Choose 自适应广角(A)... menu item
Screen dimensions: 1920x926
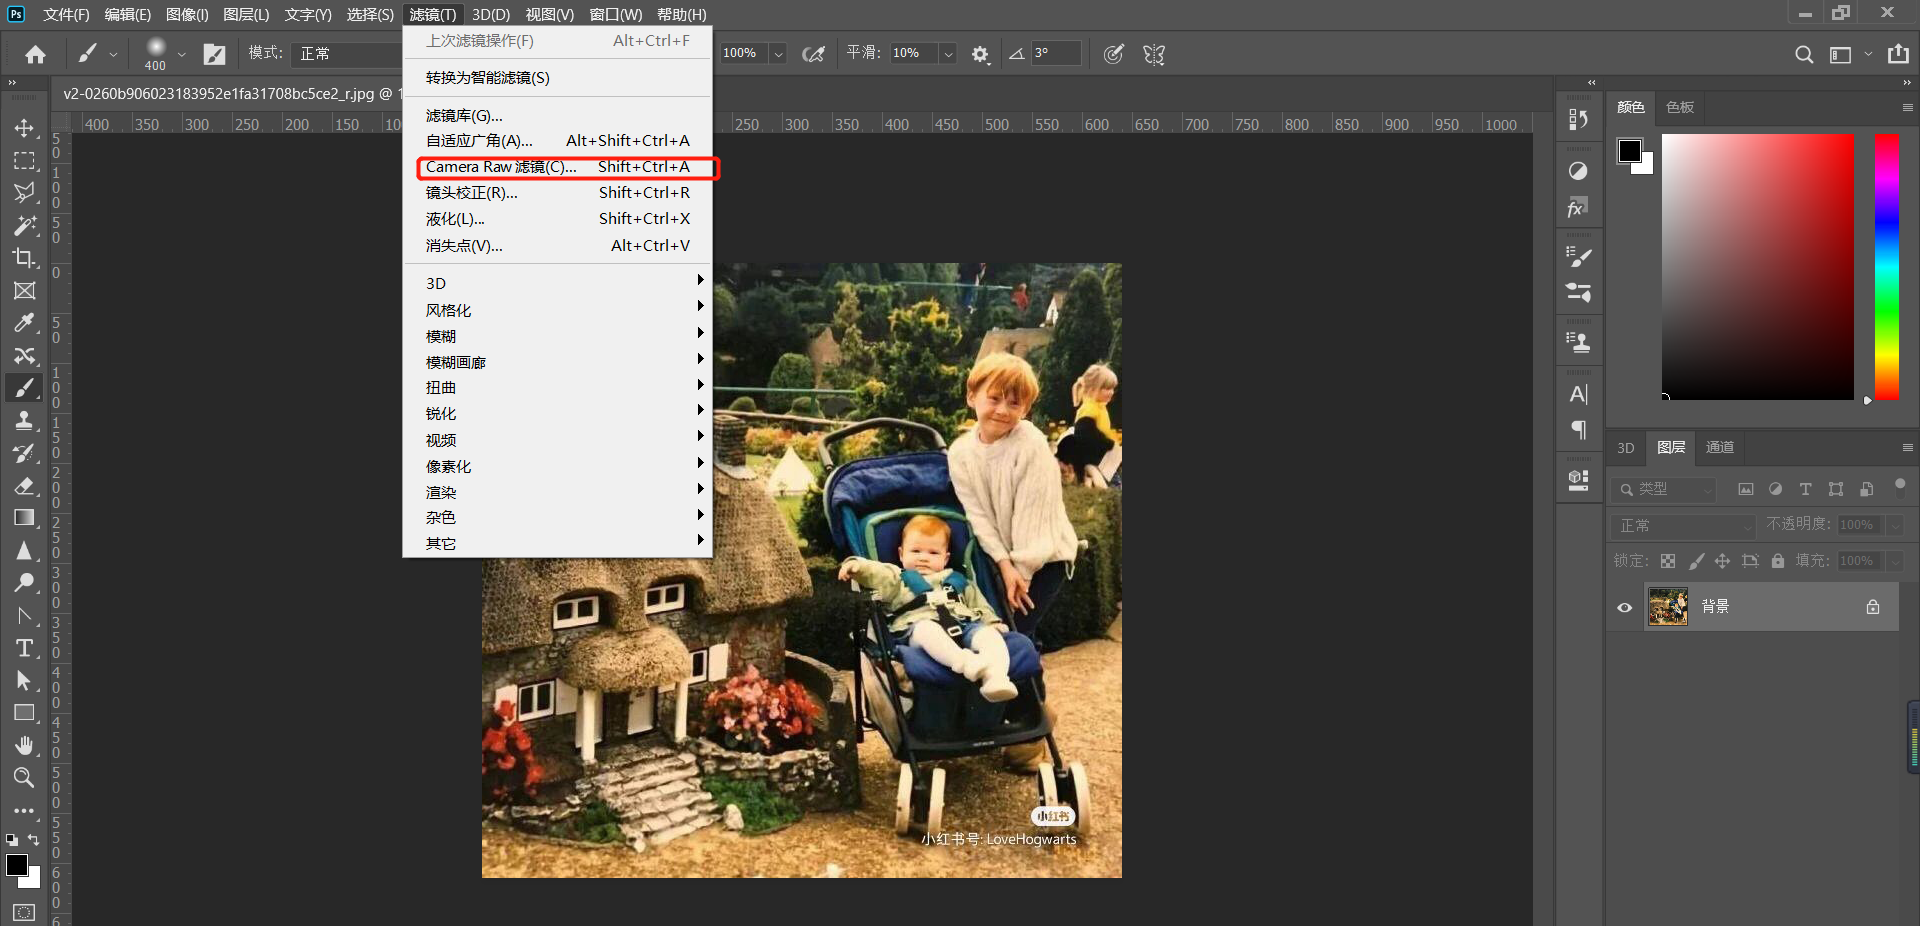pos(557,141)
